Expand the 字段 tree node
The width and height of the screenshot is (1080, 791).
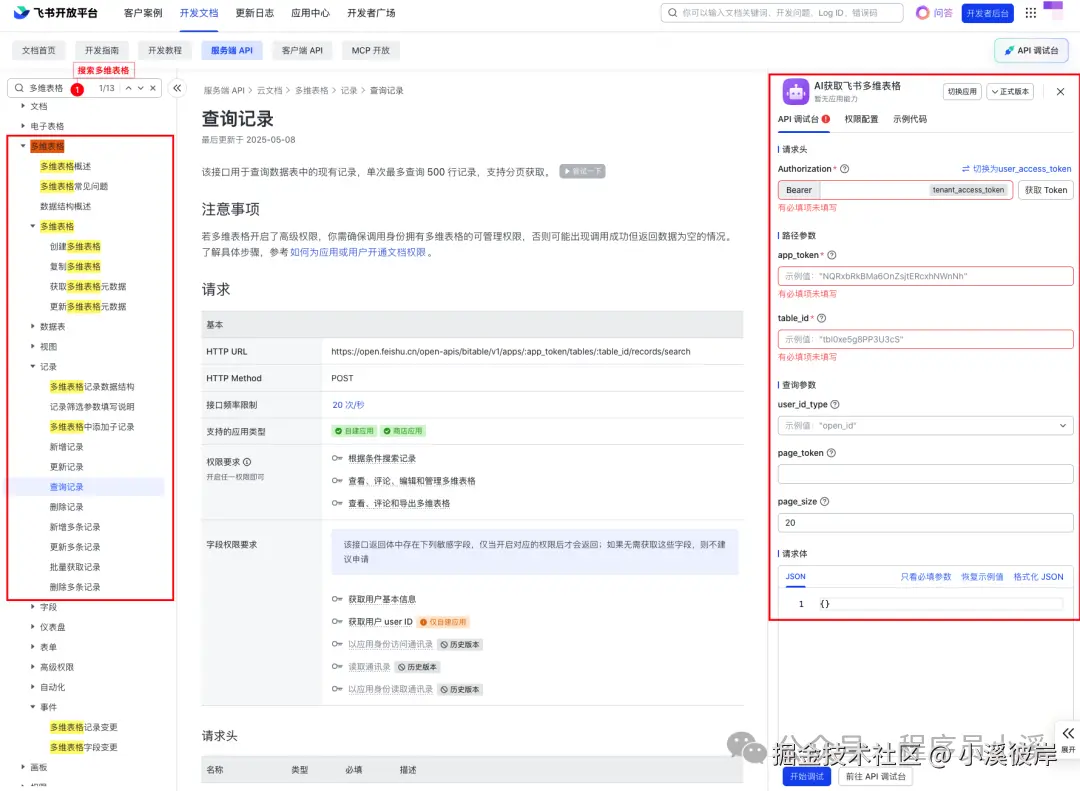33,607
